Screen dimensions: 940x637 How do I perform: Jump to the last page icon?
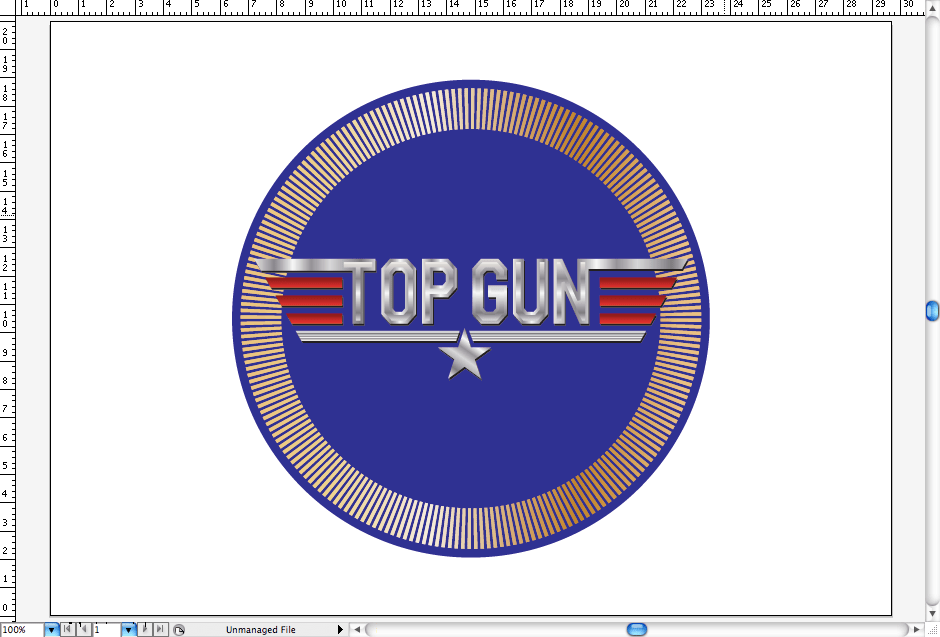click(x=160, y=629)
